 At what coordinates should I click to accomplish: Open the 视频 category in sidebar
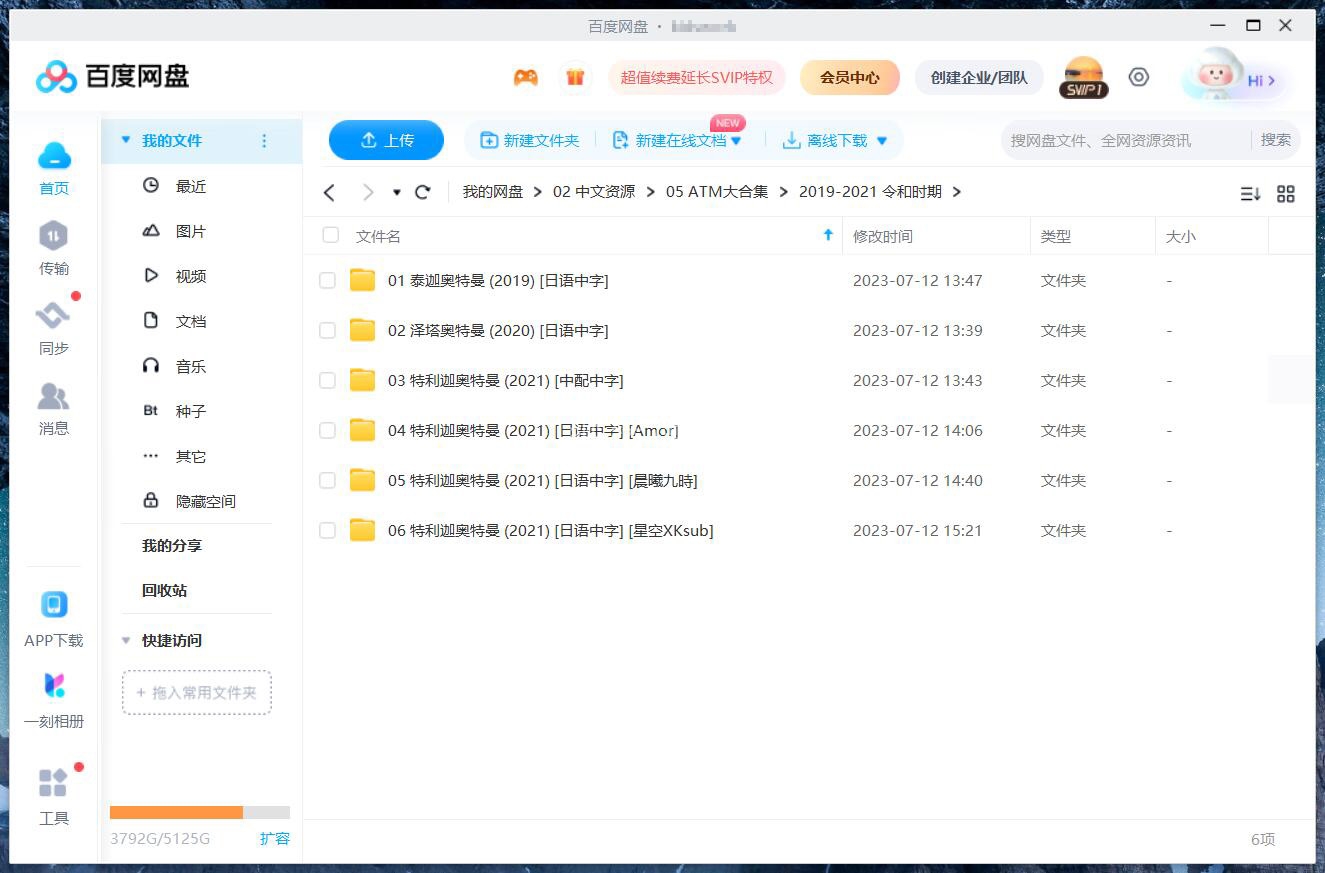pyautogui.click(x=190, y=276)
